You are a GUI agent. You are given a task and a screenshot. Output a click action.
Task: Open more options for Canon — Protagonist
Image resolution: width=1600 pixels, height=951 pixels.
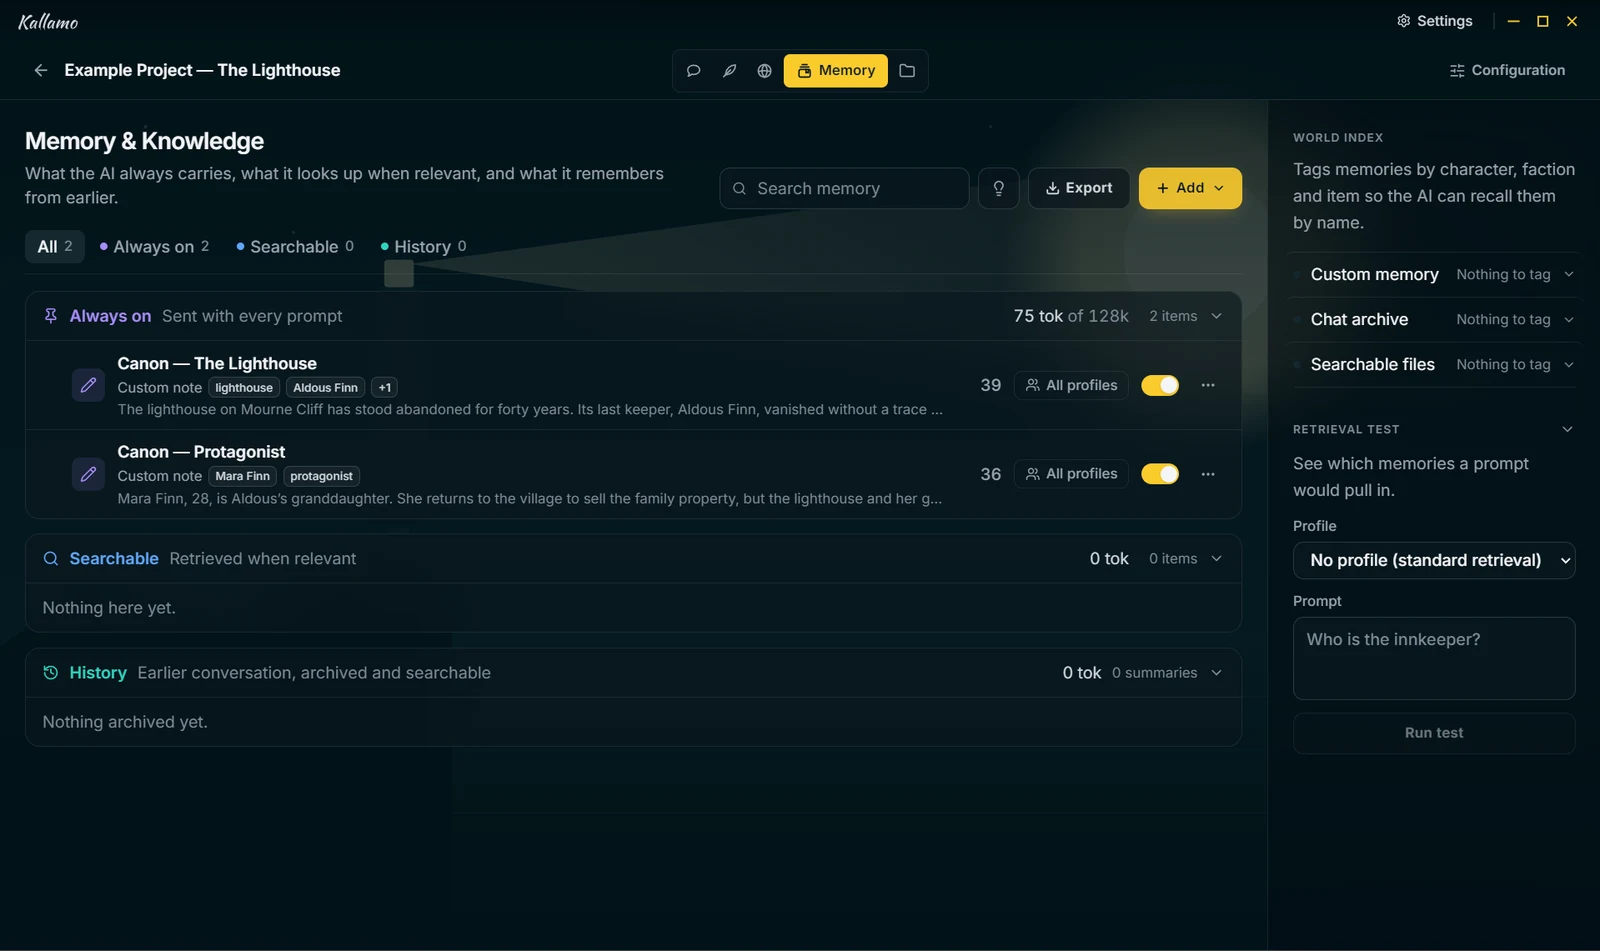pyautogui.click(x=1208, y=474)
